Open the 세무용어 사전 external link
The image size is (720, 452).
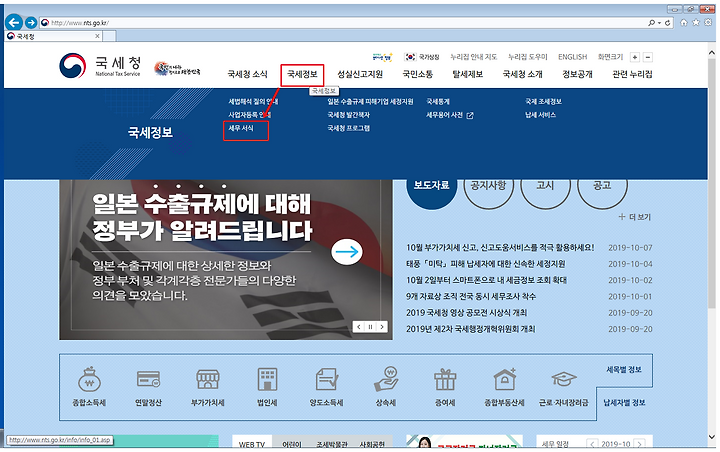click(x=450, y=115)
